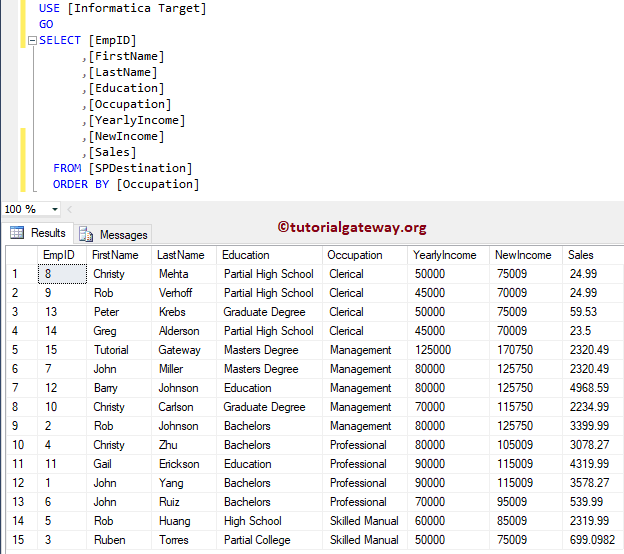Switch to the Messages tab

[x=113, y=234]
